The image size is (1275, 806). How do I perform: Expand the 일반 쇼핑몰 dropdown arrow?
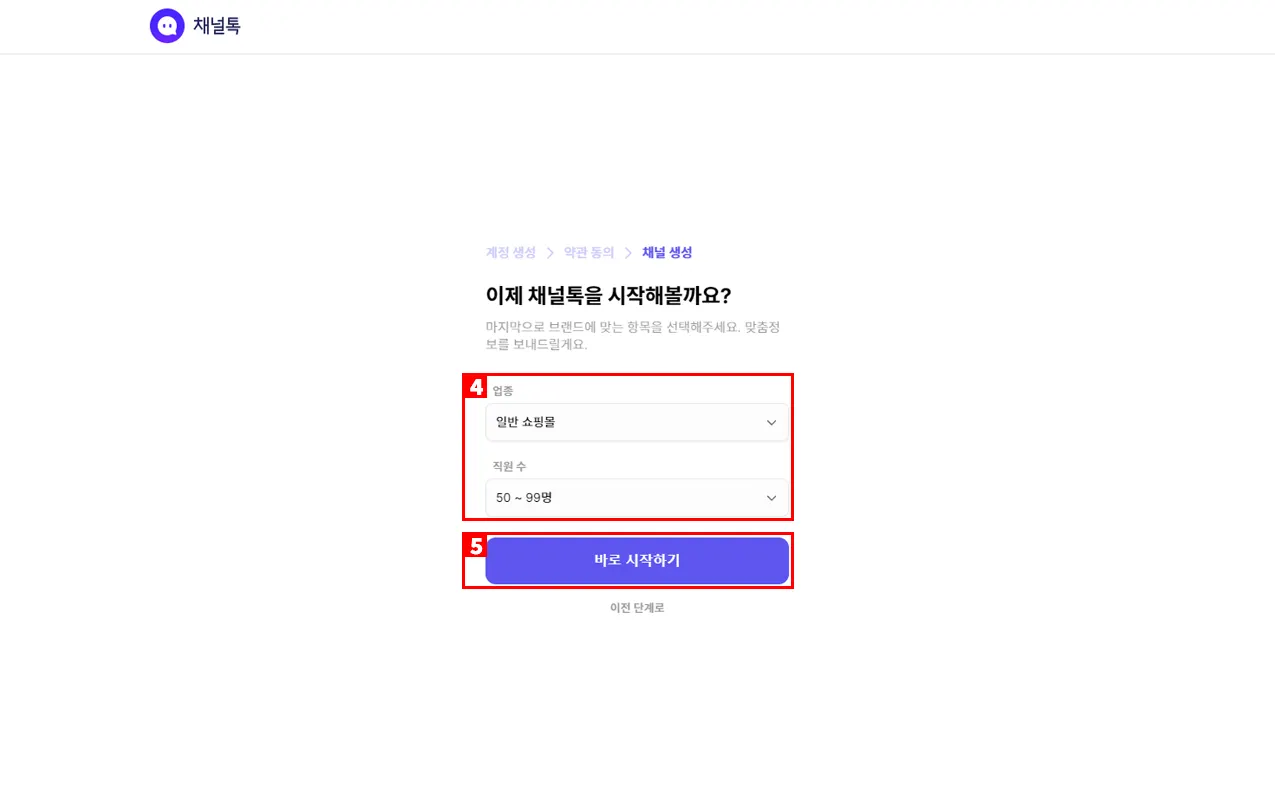click(771, 423)
